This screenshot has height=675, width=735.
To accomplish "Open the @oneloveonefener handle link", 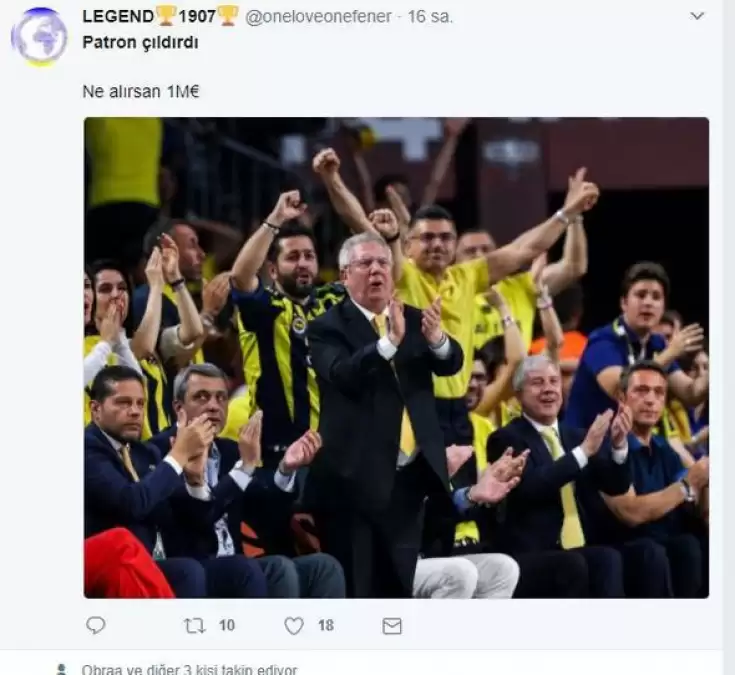I will [318, 17].
